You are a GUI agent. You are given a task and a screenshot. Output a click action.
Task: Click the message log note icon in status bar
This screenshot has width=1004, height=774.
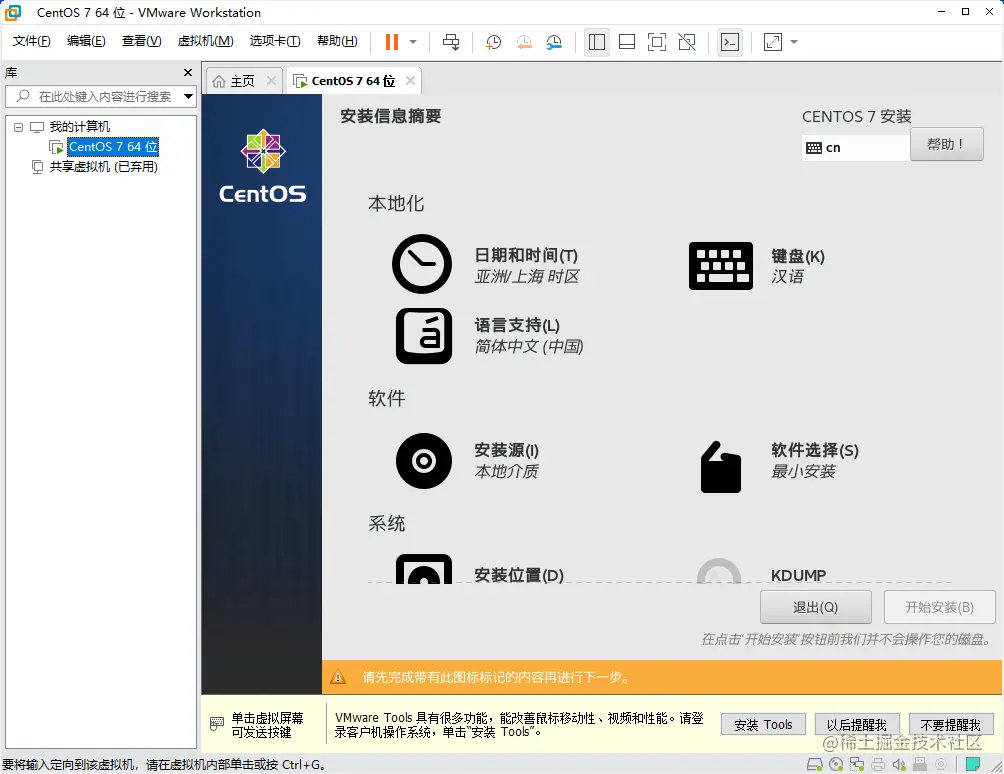click(x=973, y=764)
